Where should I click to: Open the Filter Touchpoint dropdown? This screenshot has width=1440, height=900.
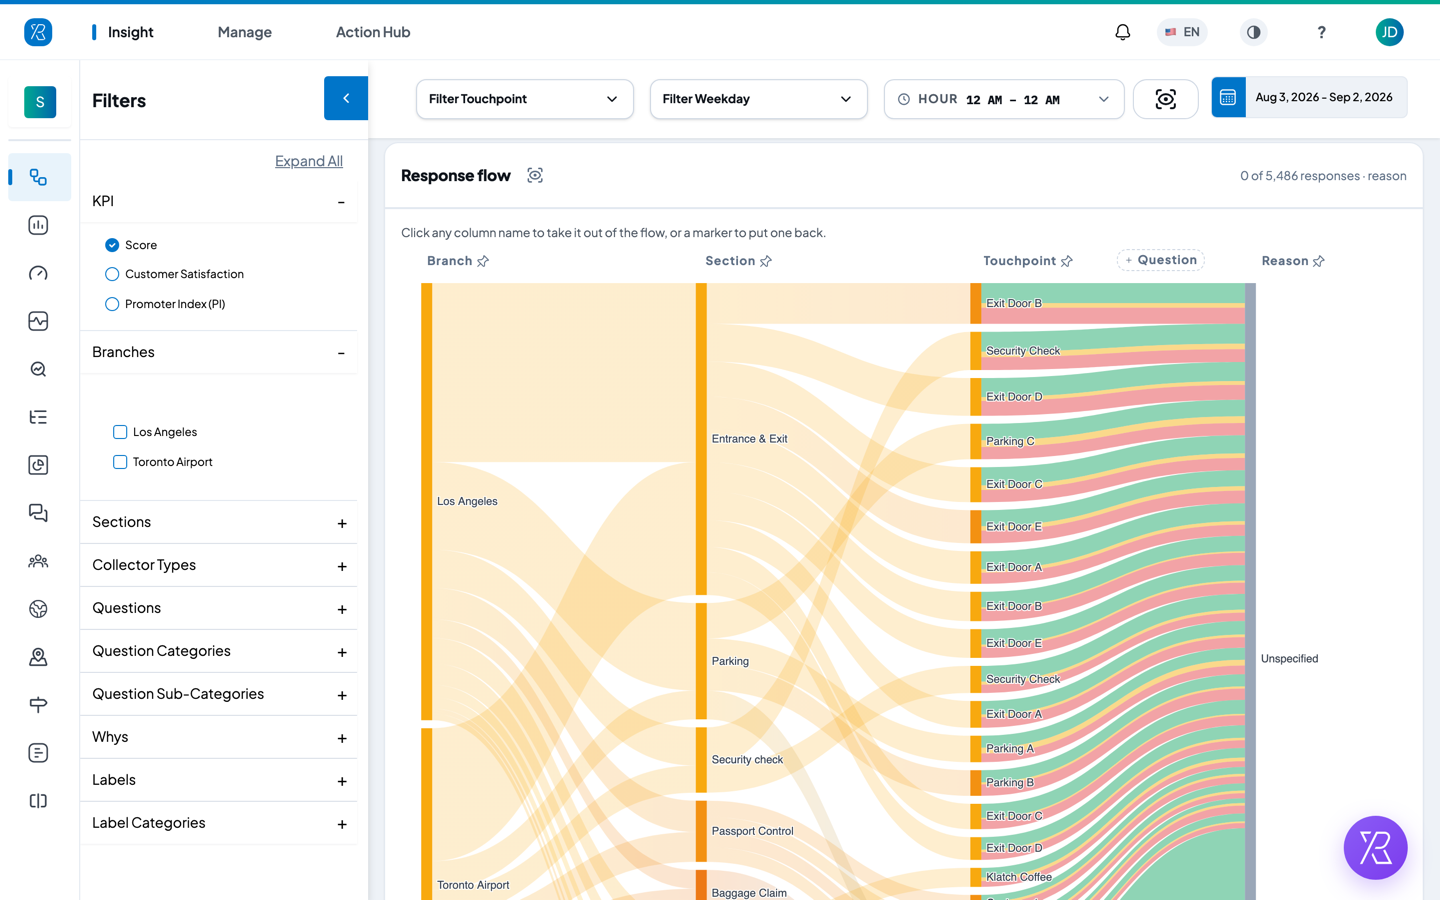(x=524, y=99)
